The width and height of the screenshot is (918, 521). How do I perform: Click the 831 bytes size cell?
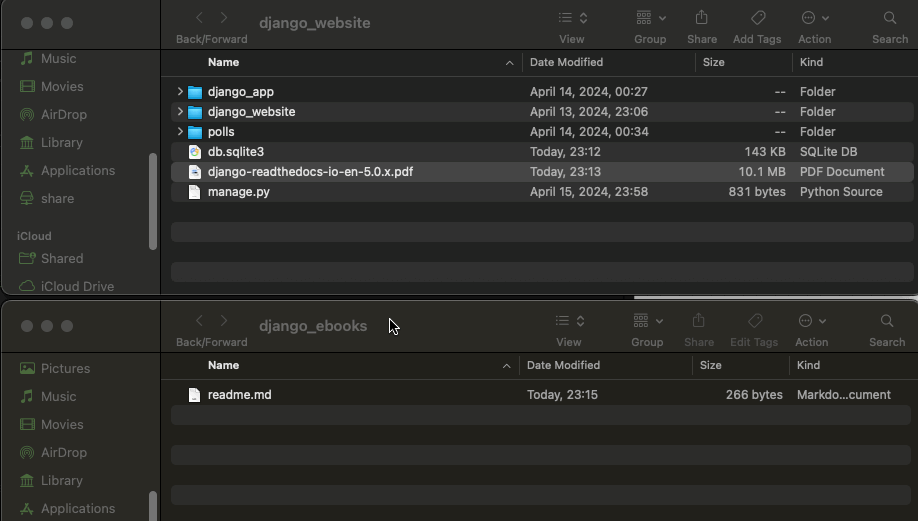click(757, 192)
